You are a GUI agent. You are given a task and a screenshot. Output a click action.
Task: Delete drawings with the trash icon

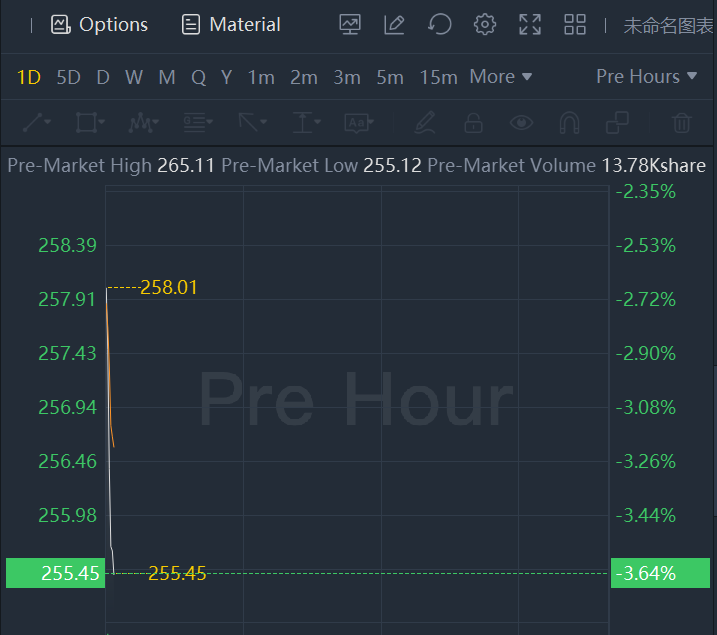click(x=682, y=123)
